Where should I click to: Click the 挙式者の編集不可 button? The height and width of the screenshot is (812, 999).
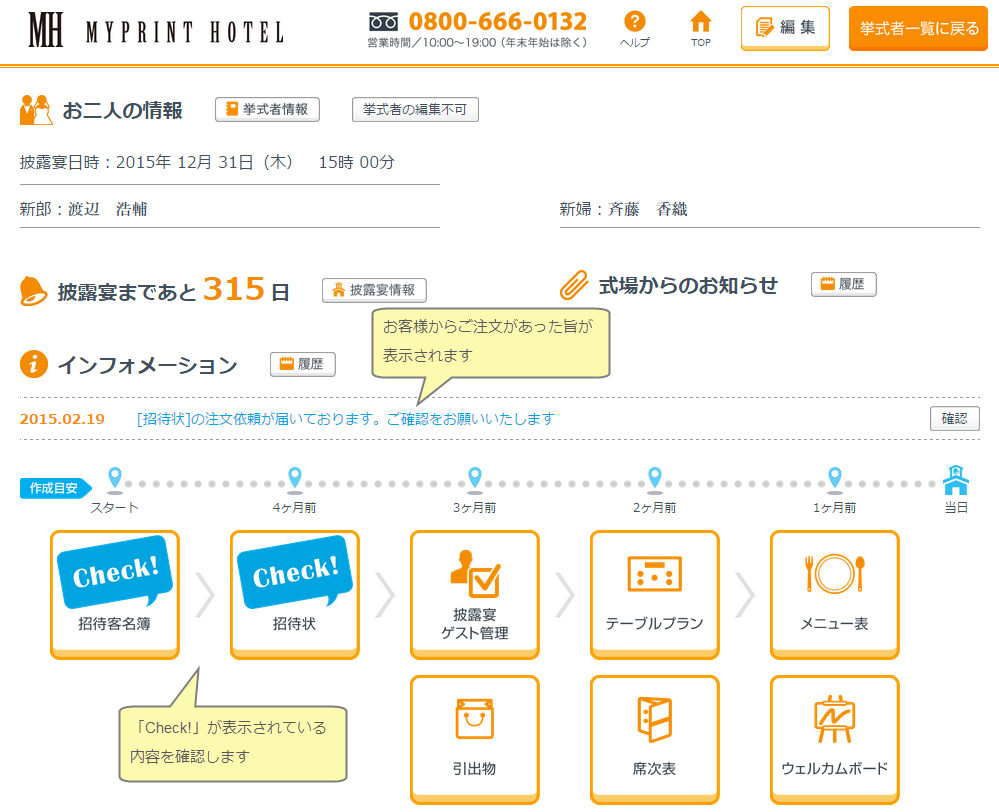click(x=415, y=110)
